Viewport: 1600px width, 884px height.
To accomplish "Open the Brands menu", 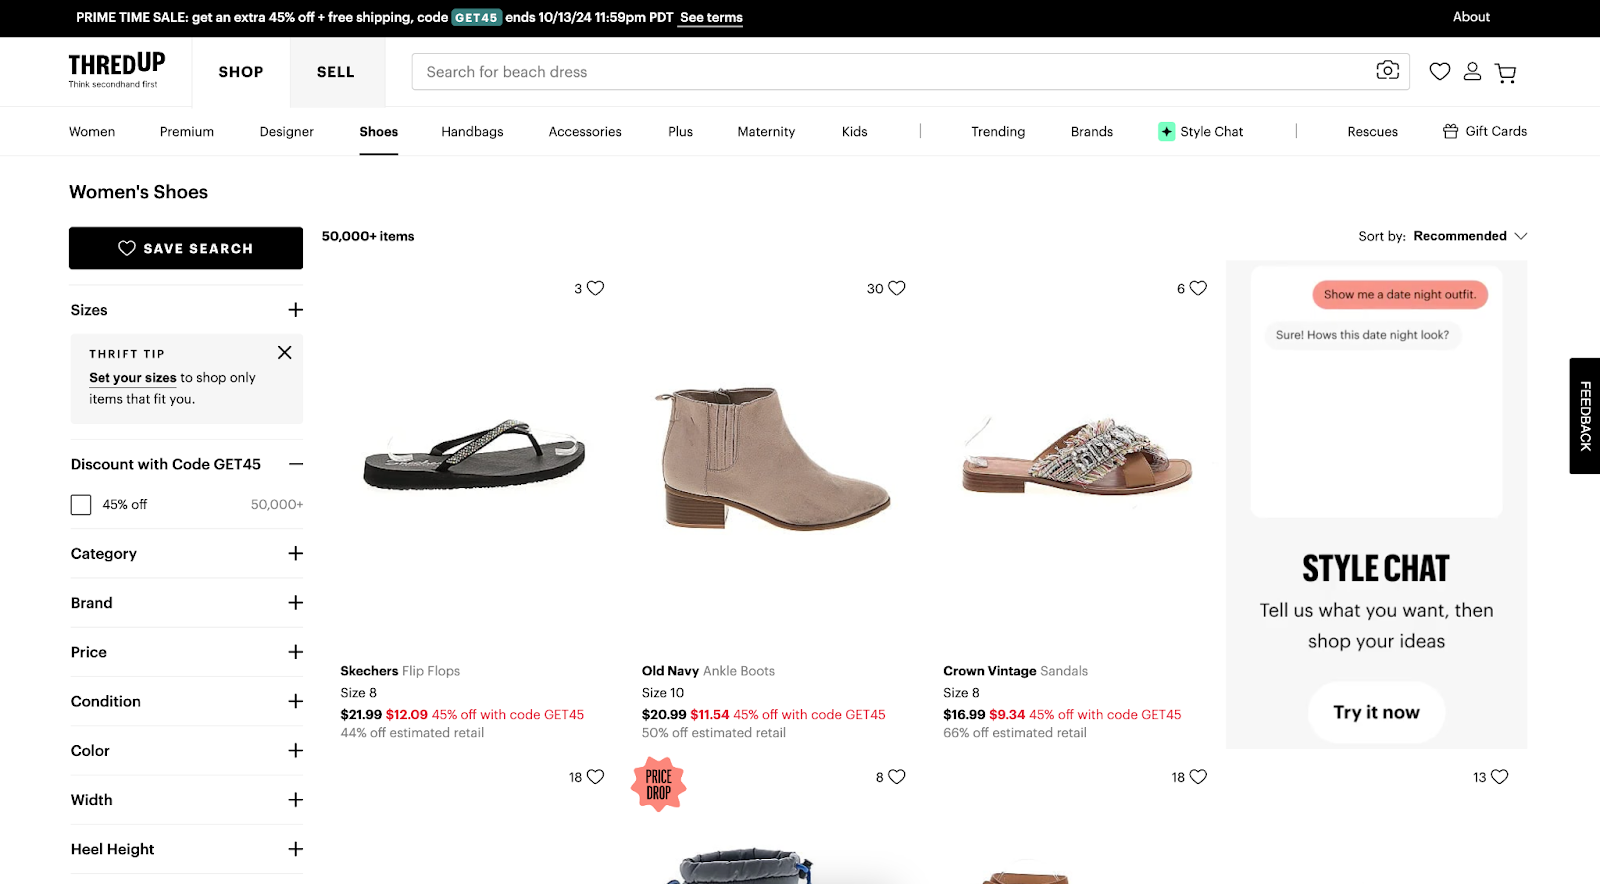I will point(1092,131).
